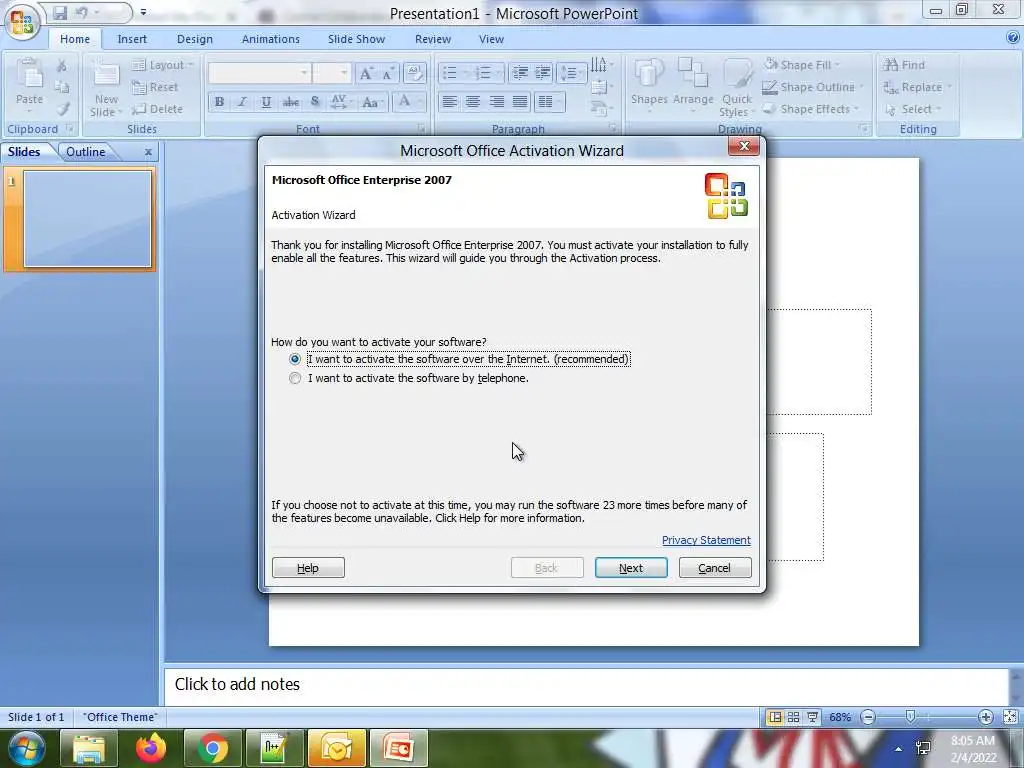Open the font name combo box
Viewport: 1024px width, 768px height.
[x=259, y=72]
